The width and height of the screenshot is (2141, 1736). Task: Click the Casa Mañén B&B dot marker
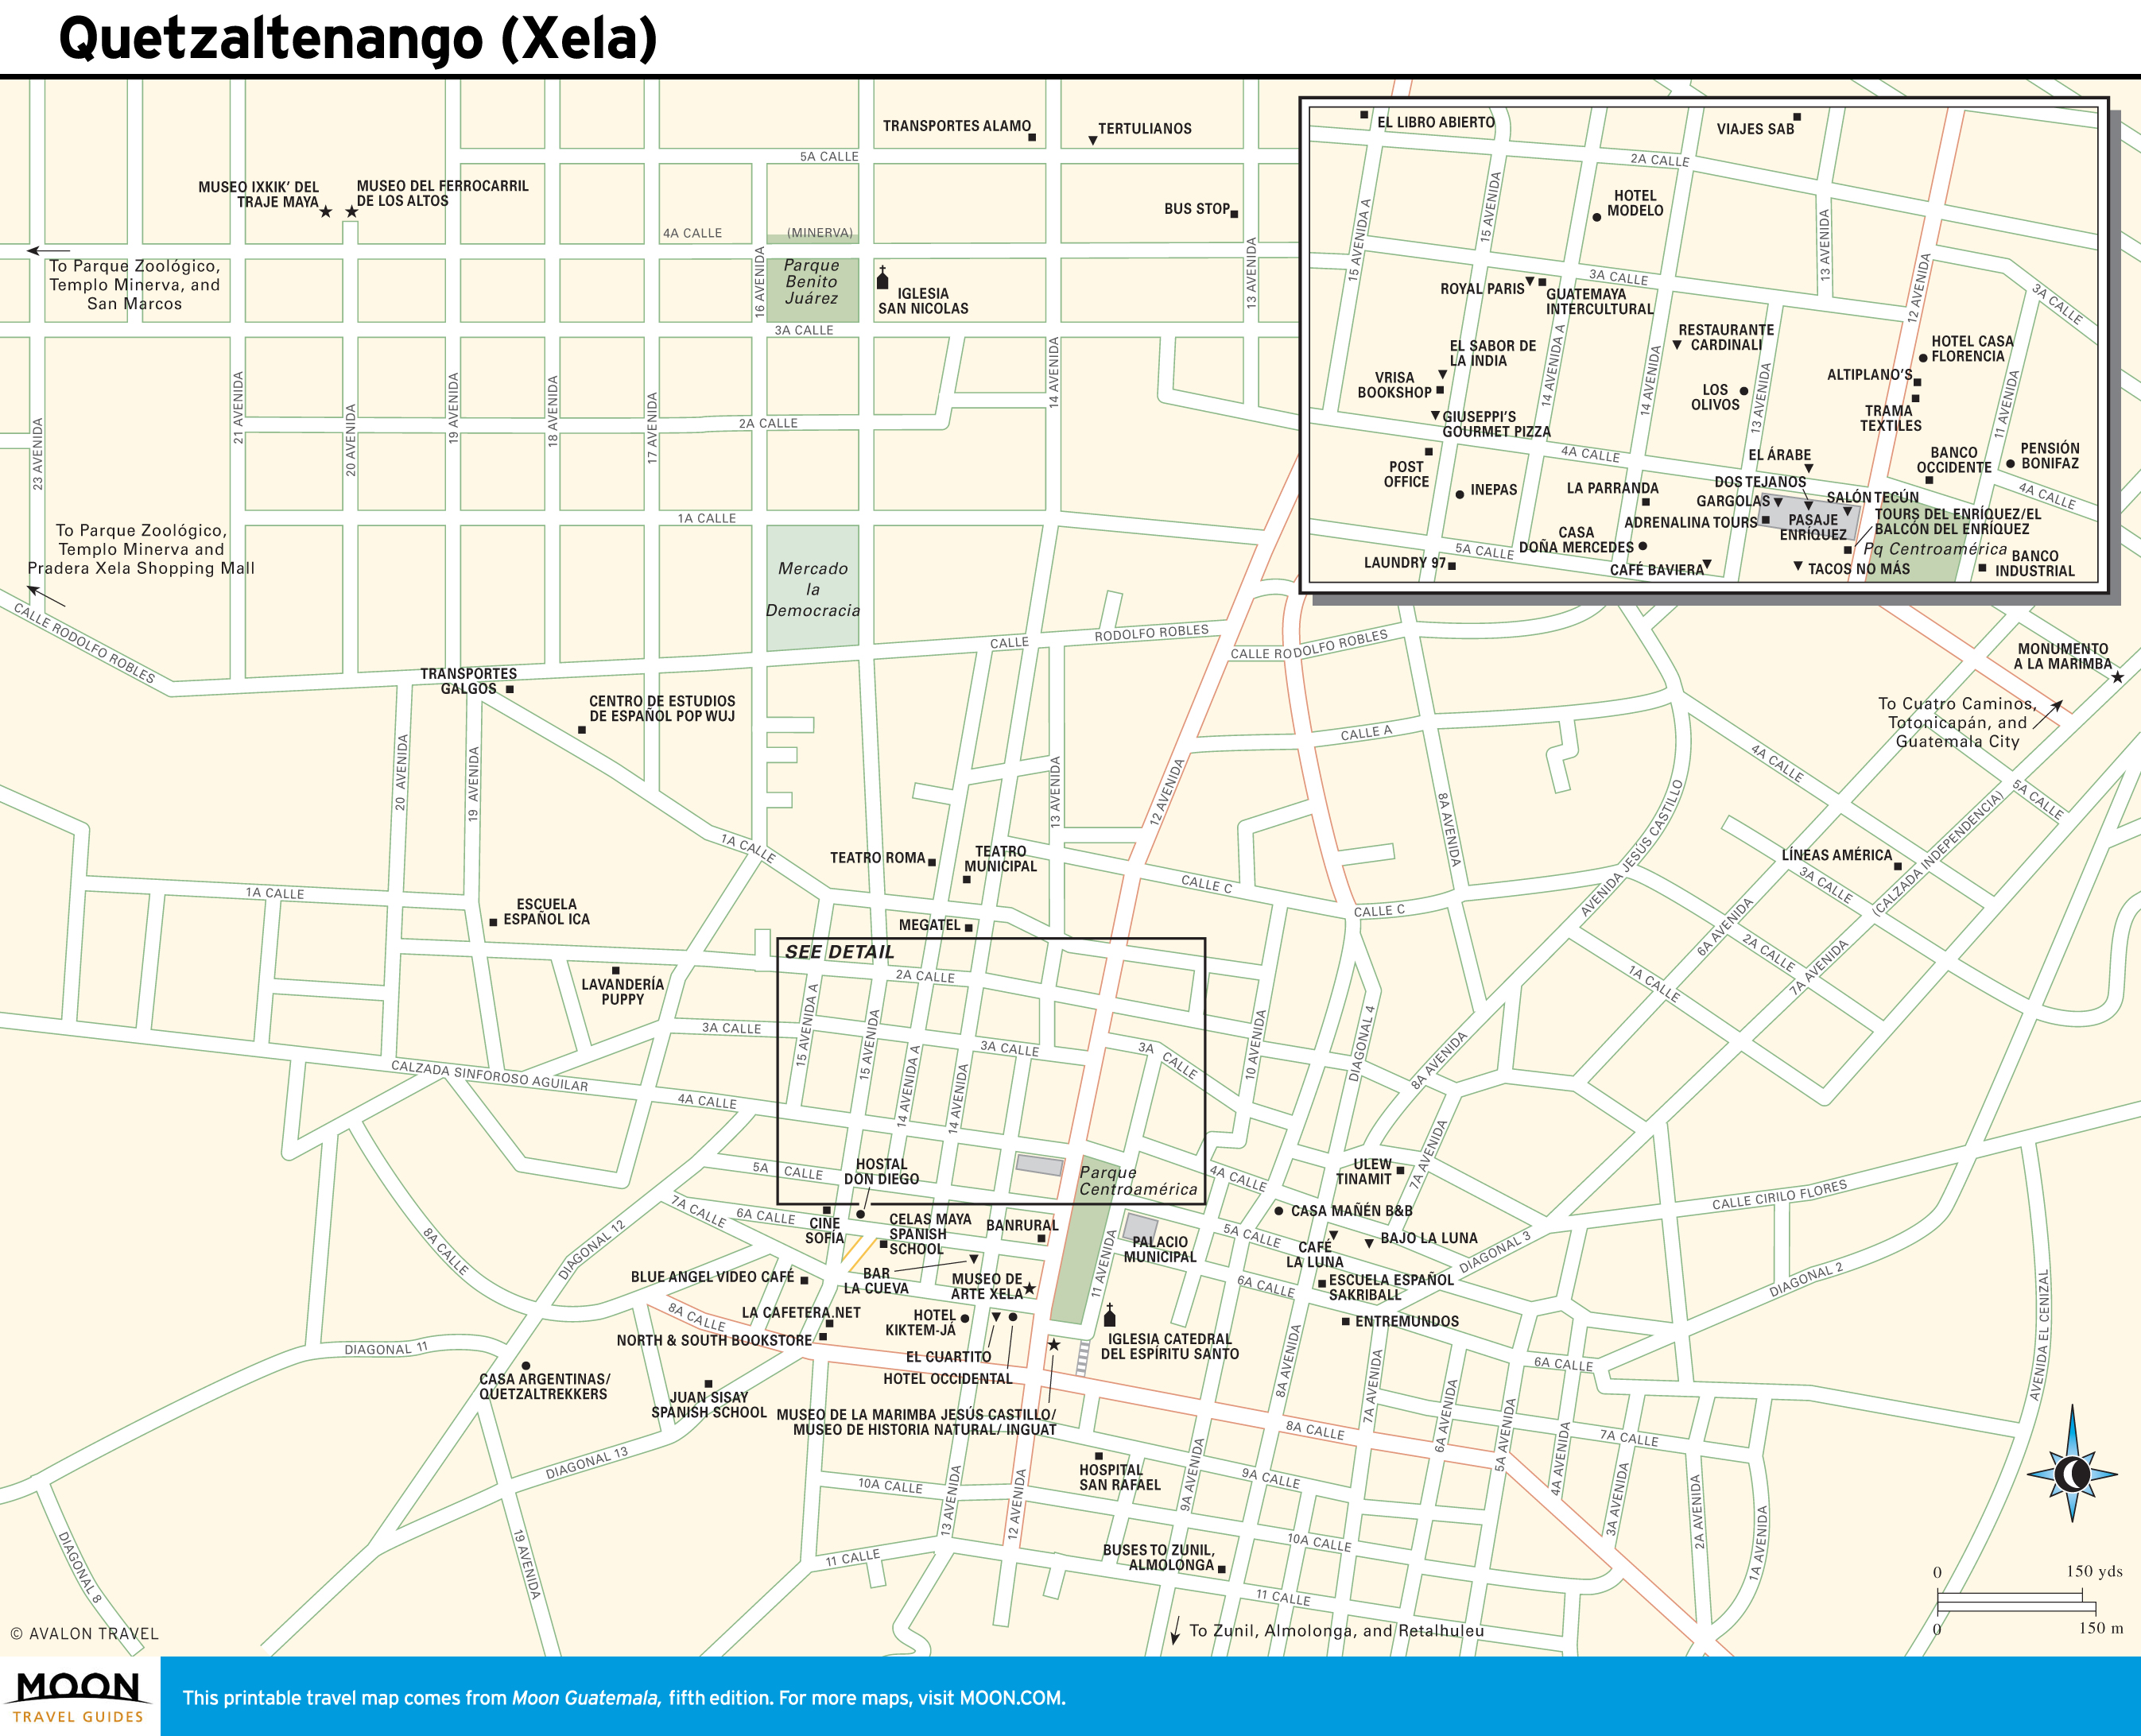1278,1210
